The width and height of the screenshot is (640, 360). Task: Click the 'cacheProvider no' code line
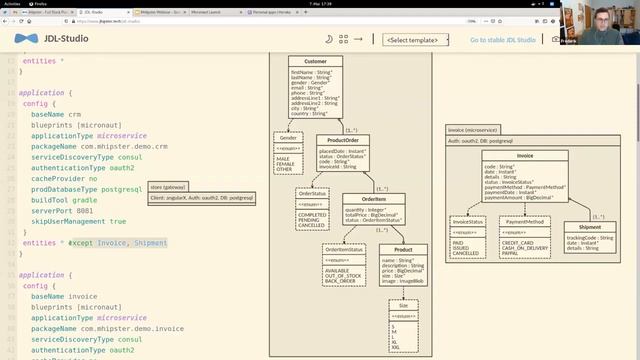[64, 179]
